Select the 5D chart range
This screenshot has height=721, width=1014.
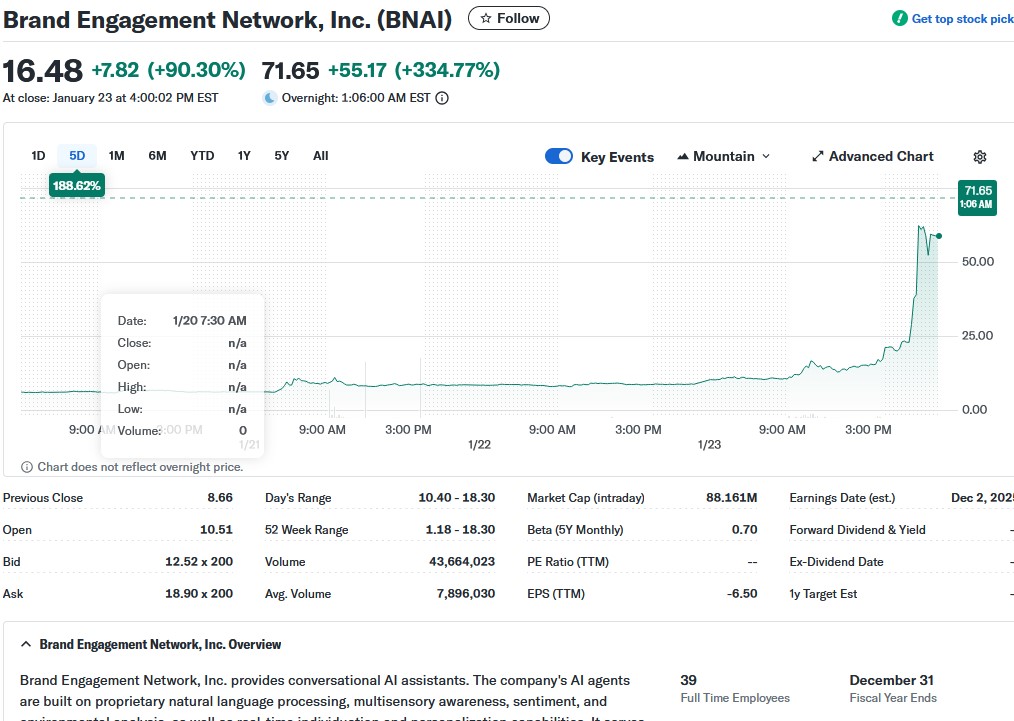pos(77,156)
